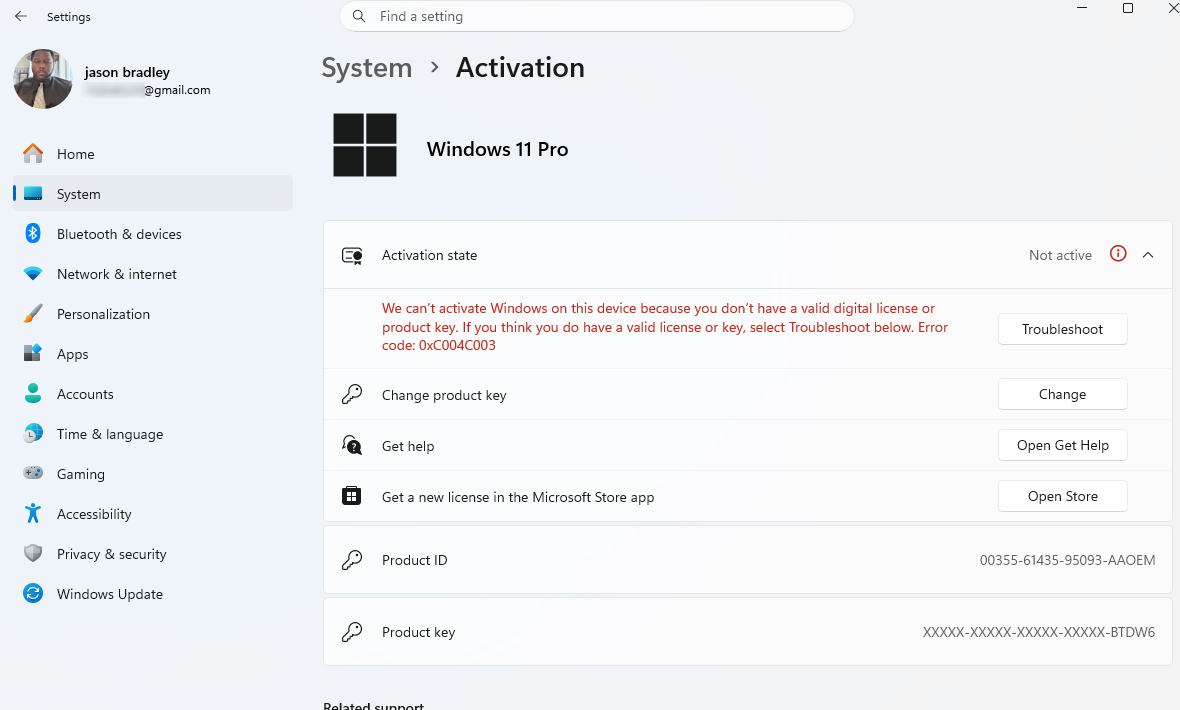Navigate to Apps settings
1180x710 pixels.
153,353
